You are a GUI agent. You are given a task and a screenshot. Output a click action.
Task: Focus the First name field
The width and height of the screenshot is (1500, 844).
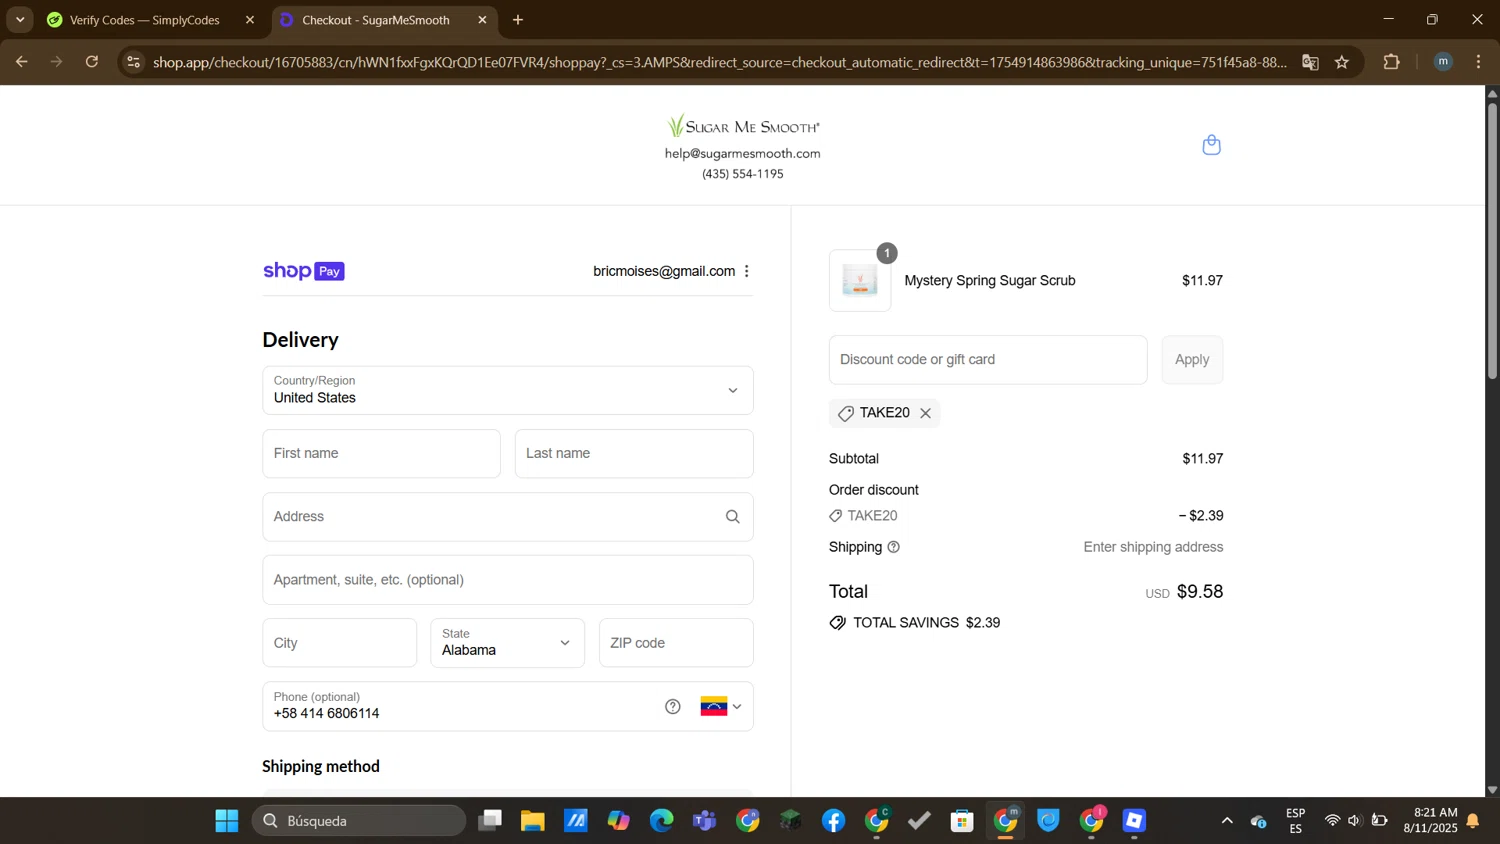click(381, 454)
